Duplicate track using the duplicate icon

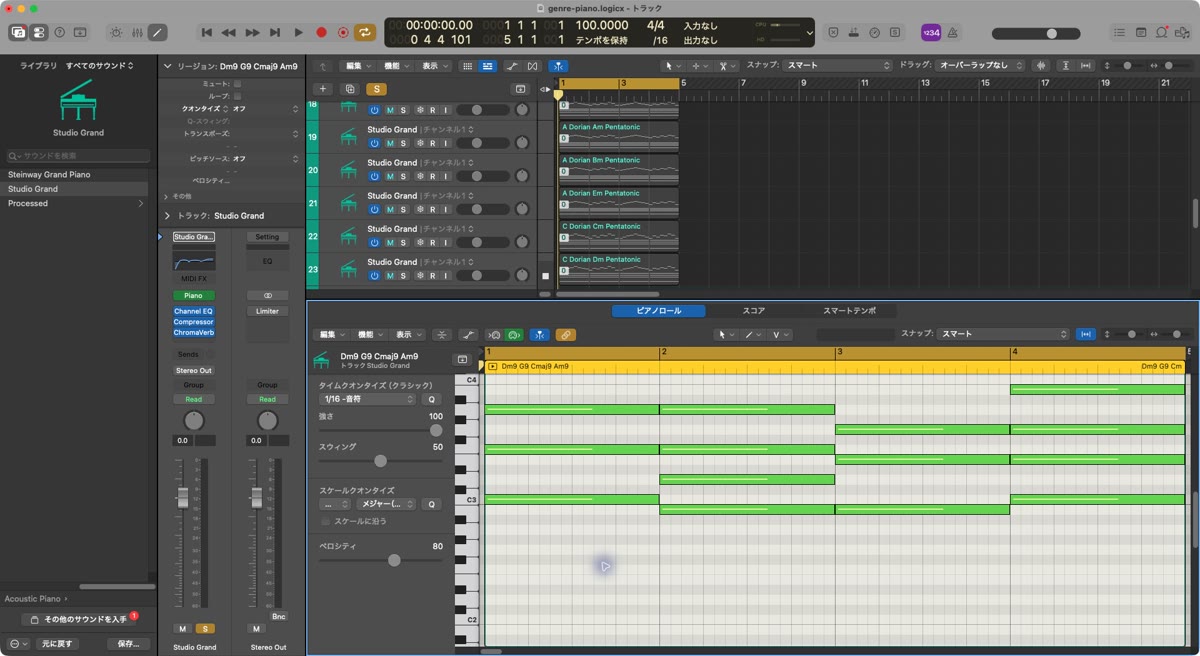(349, 89)
